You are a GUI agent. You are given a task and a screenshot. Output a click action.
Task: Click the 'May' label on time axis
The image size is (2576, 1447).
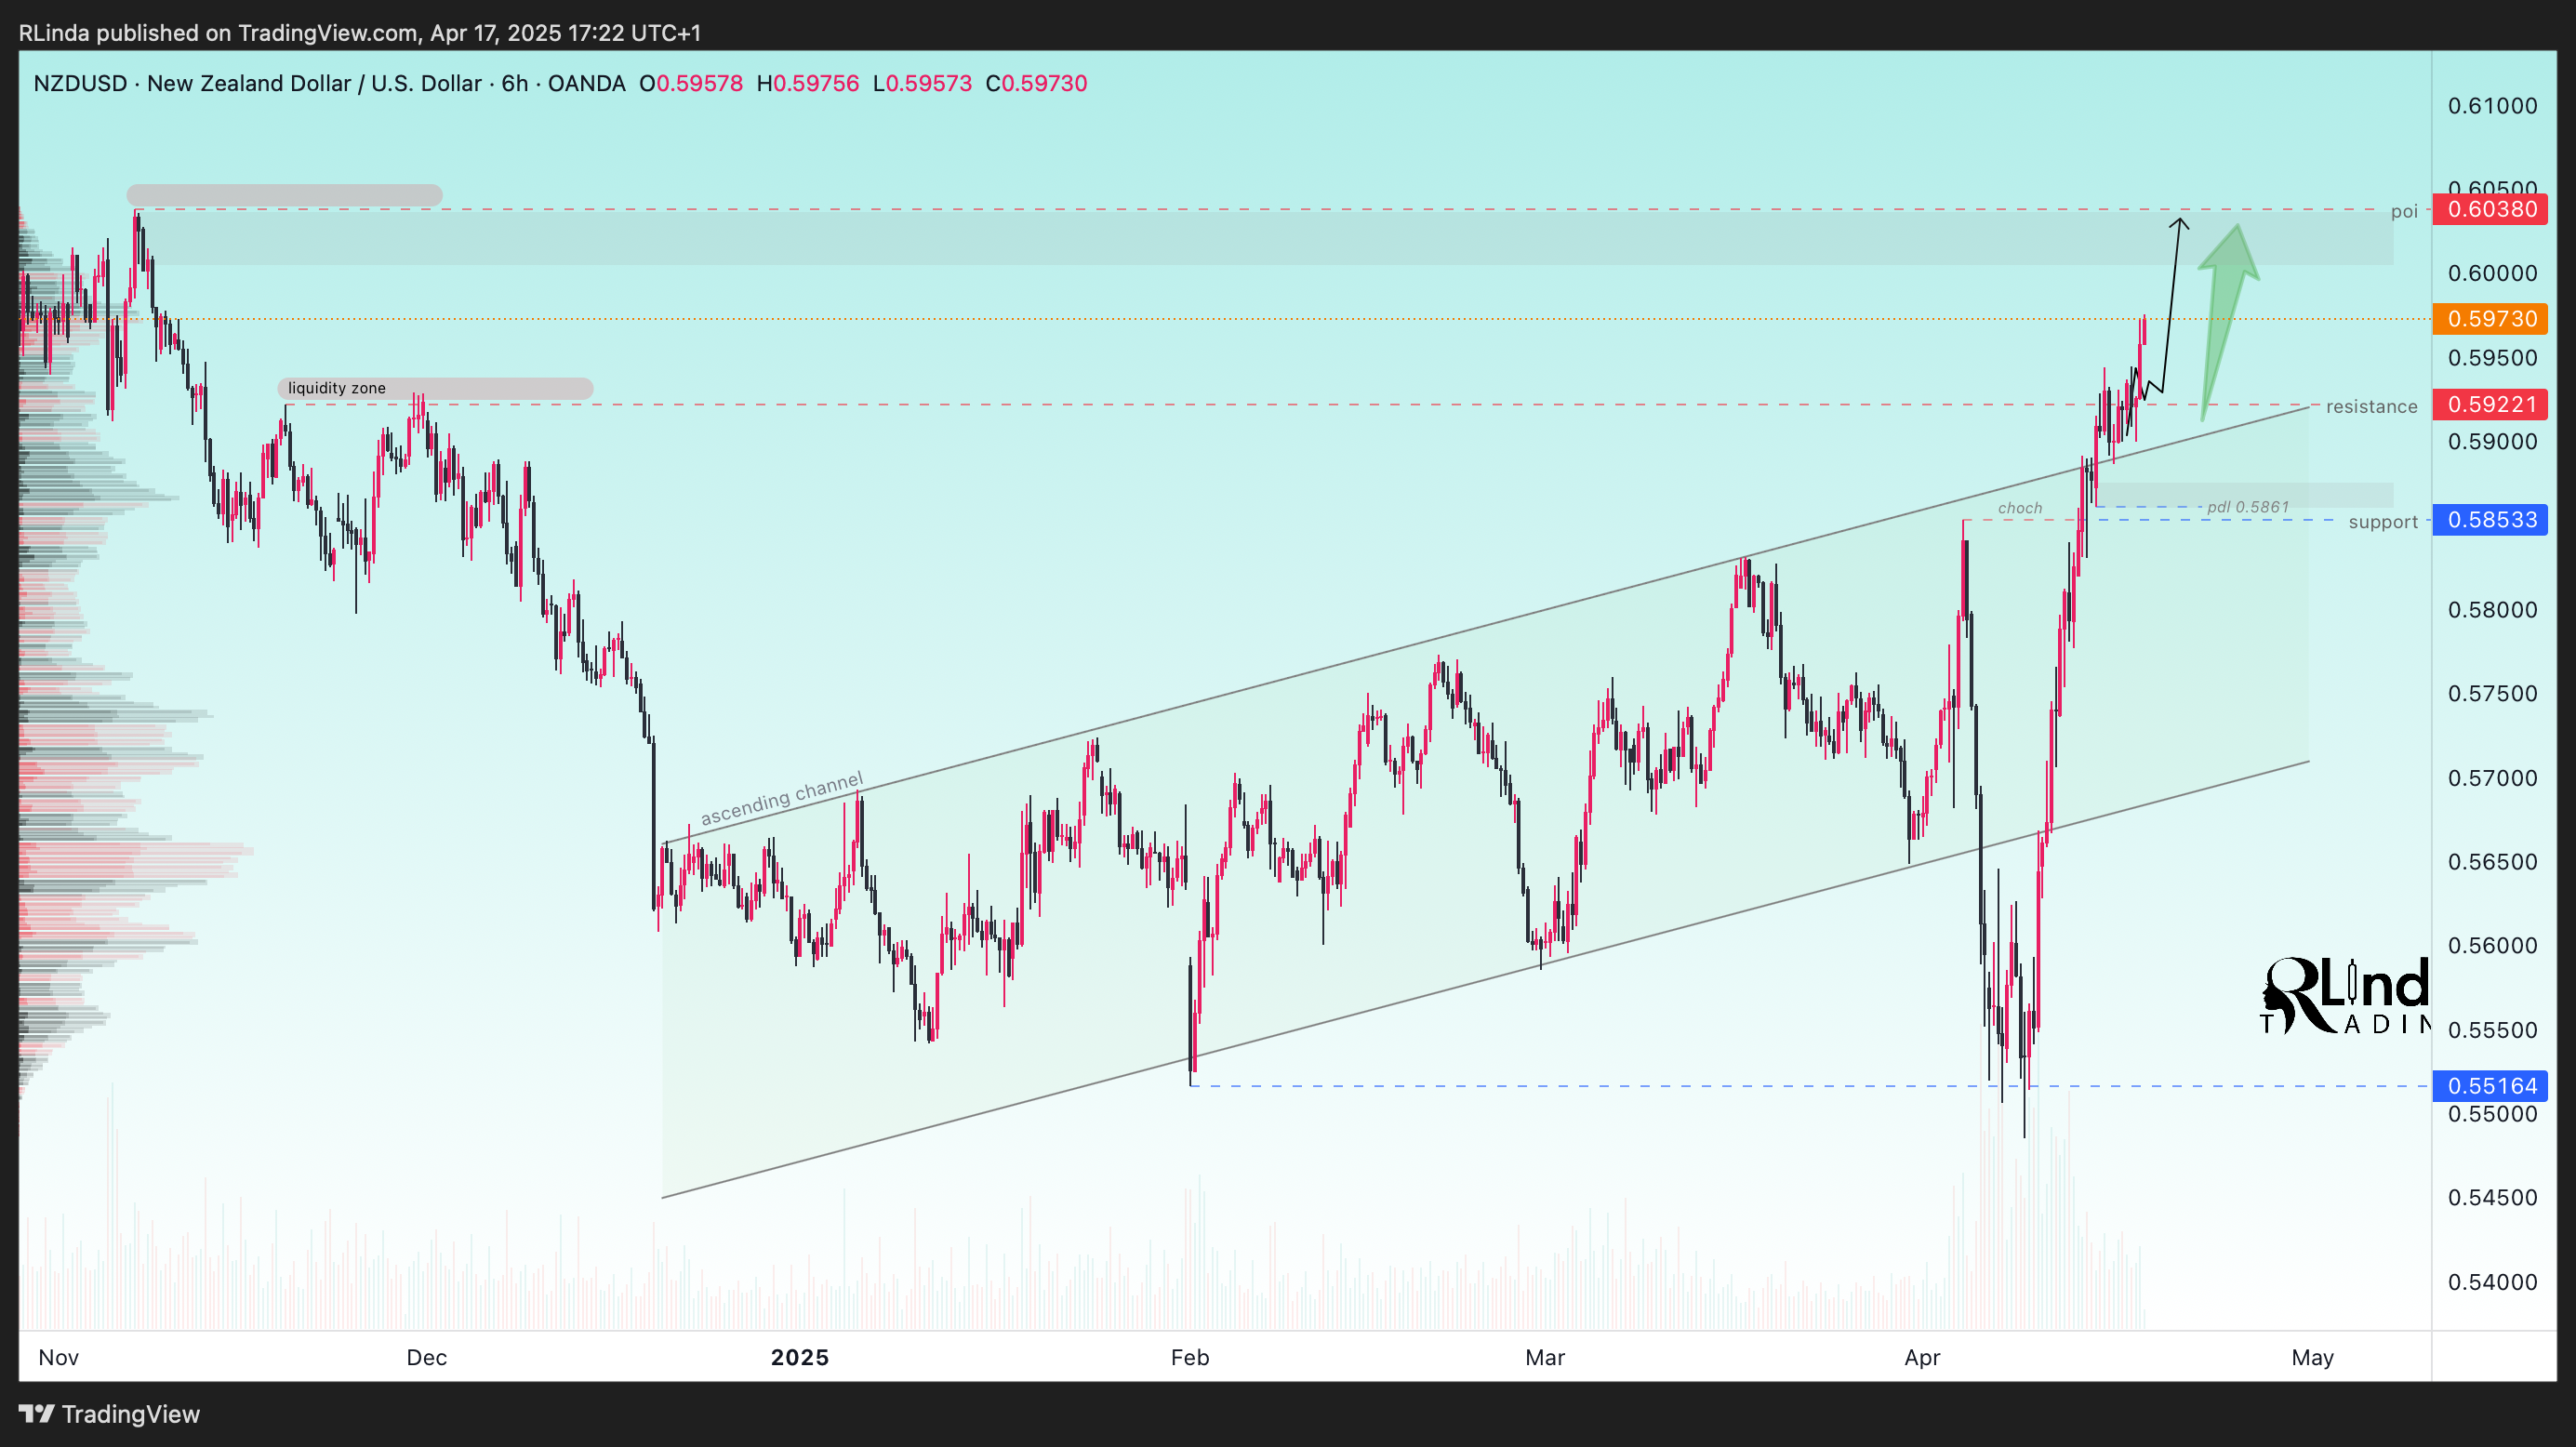(2312, 1357)
